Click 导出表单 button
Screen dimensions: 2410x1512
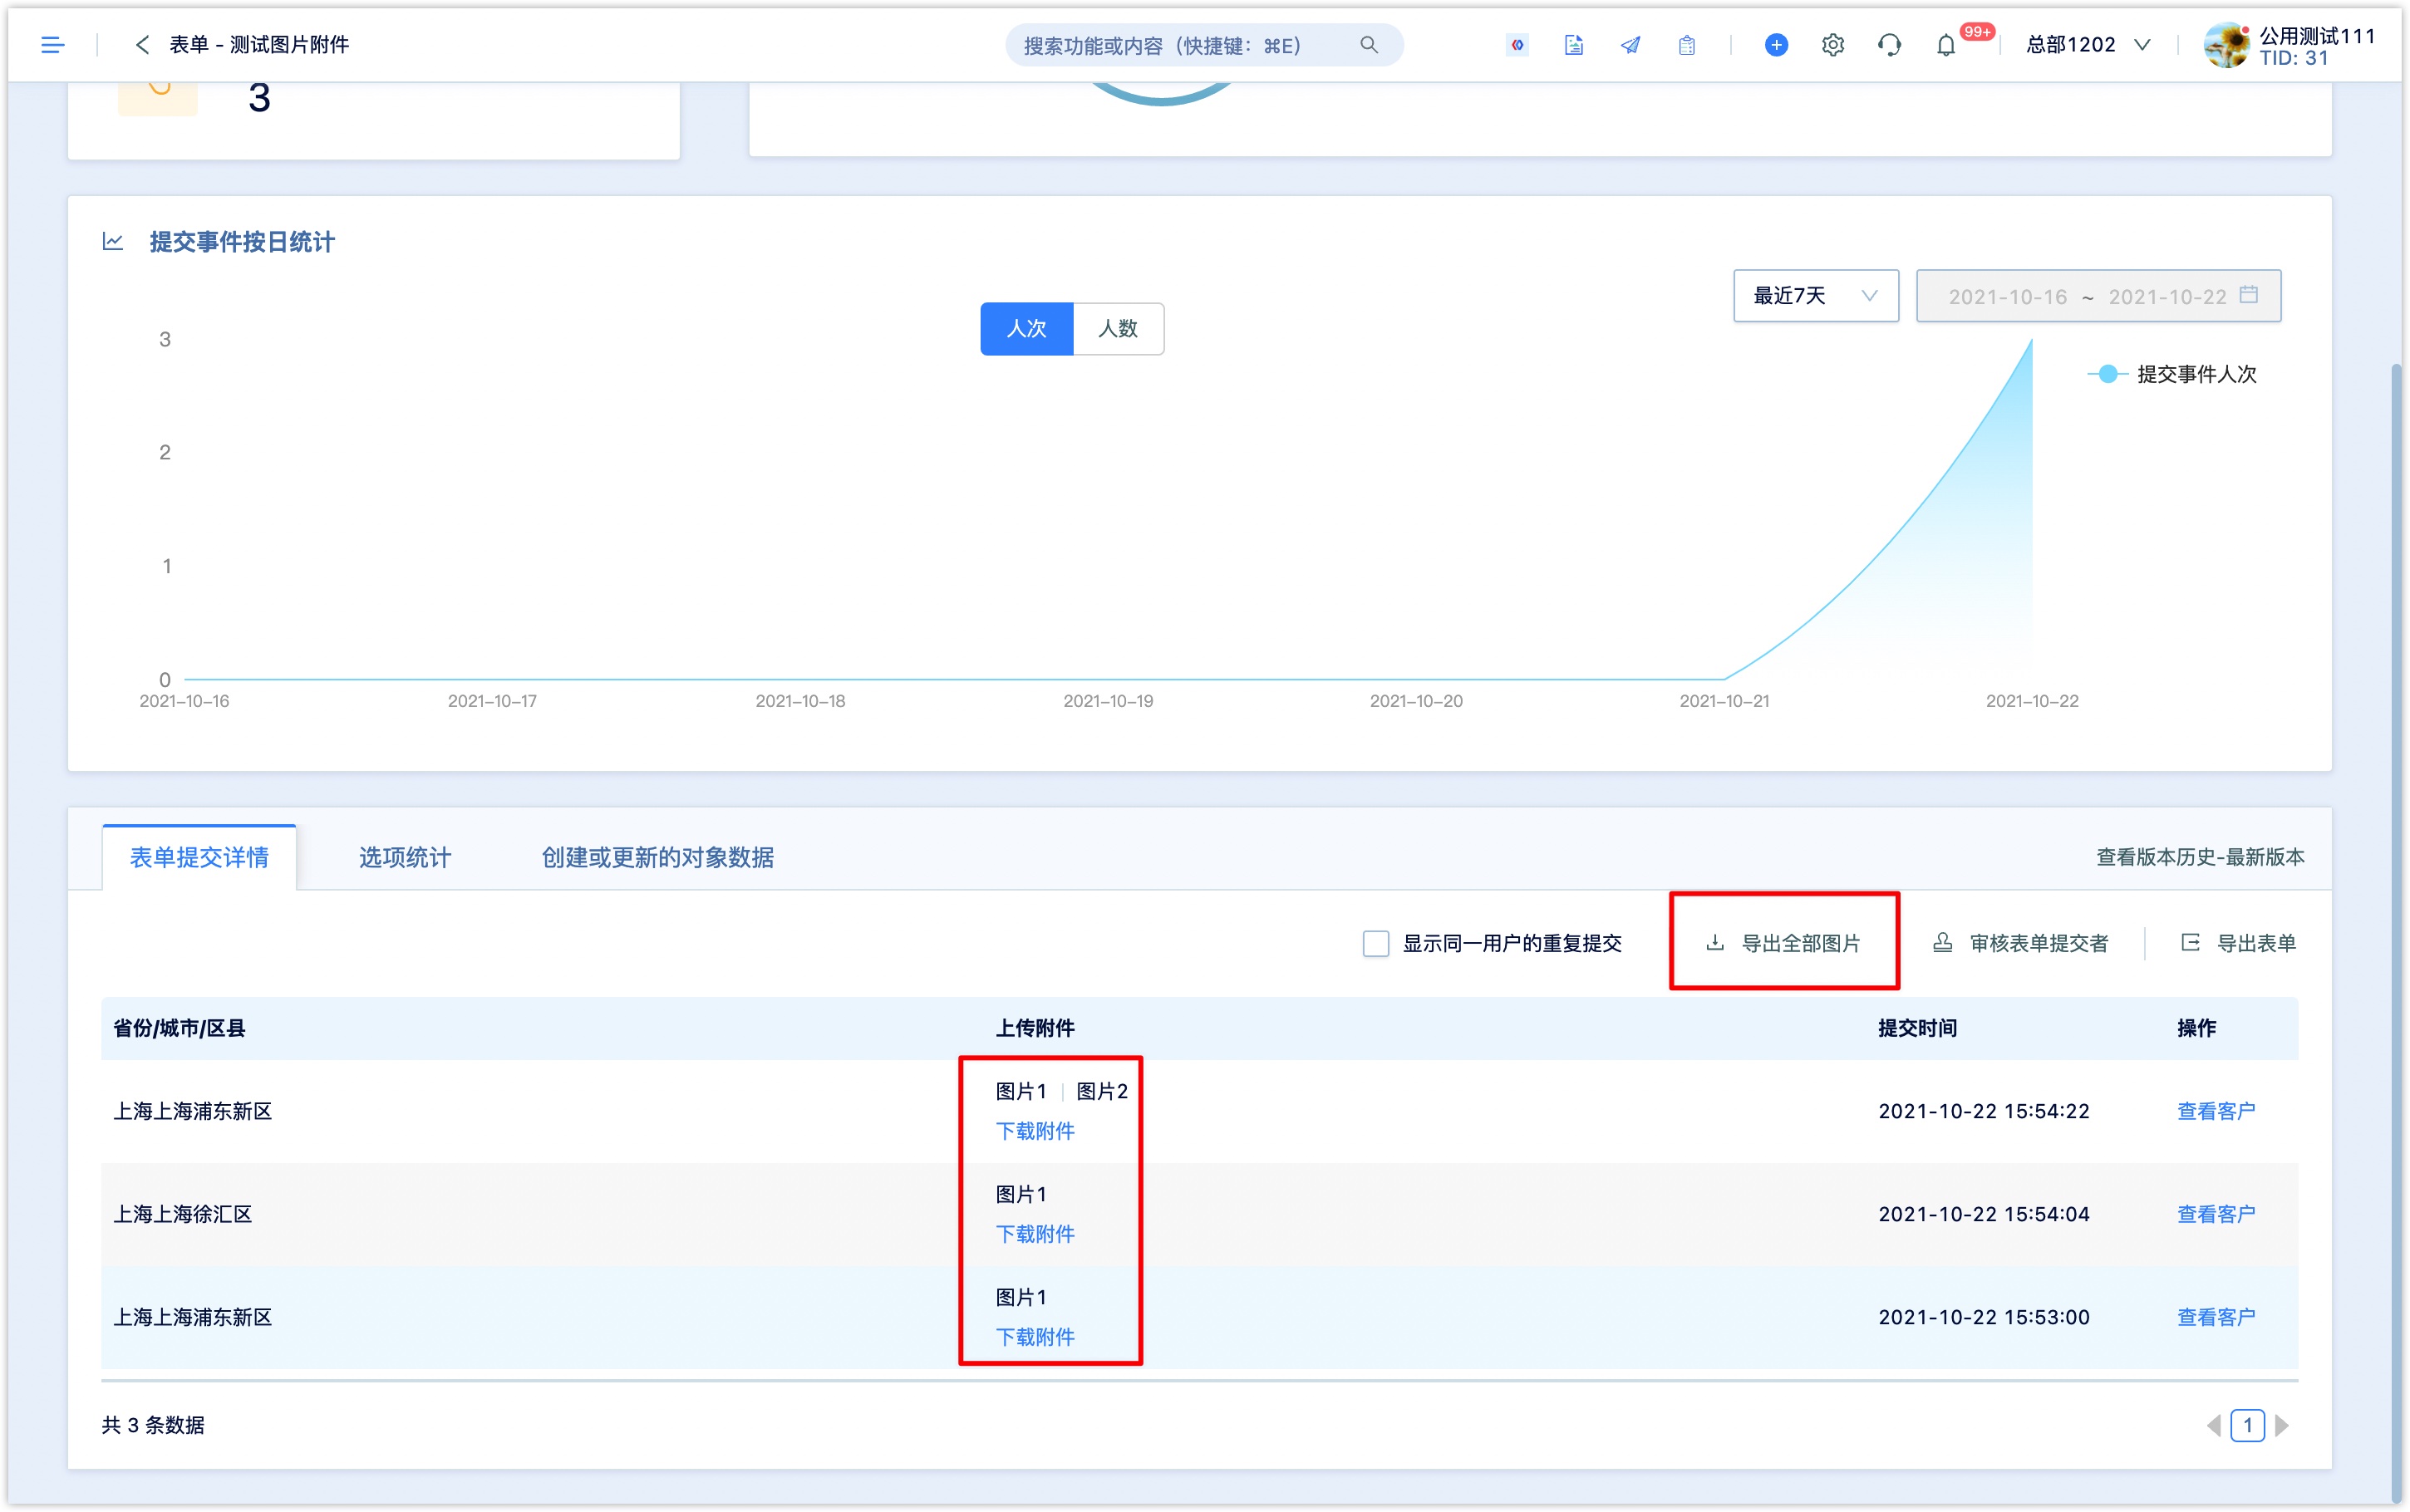(2238, 943)
